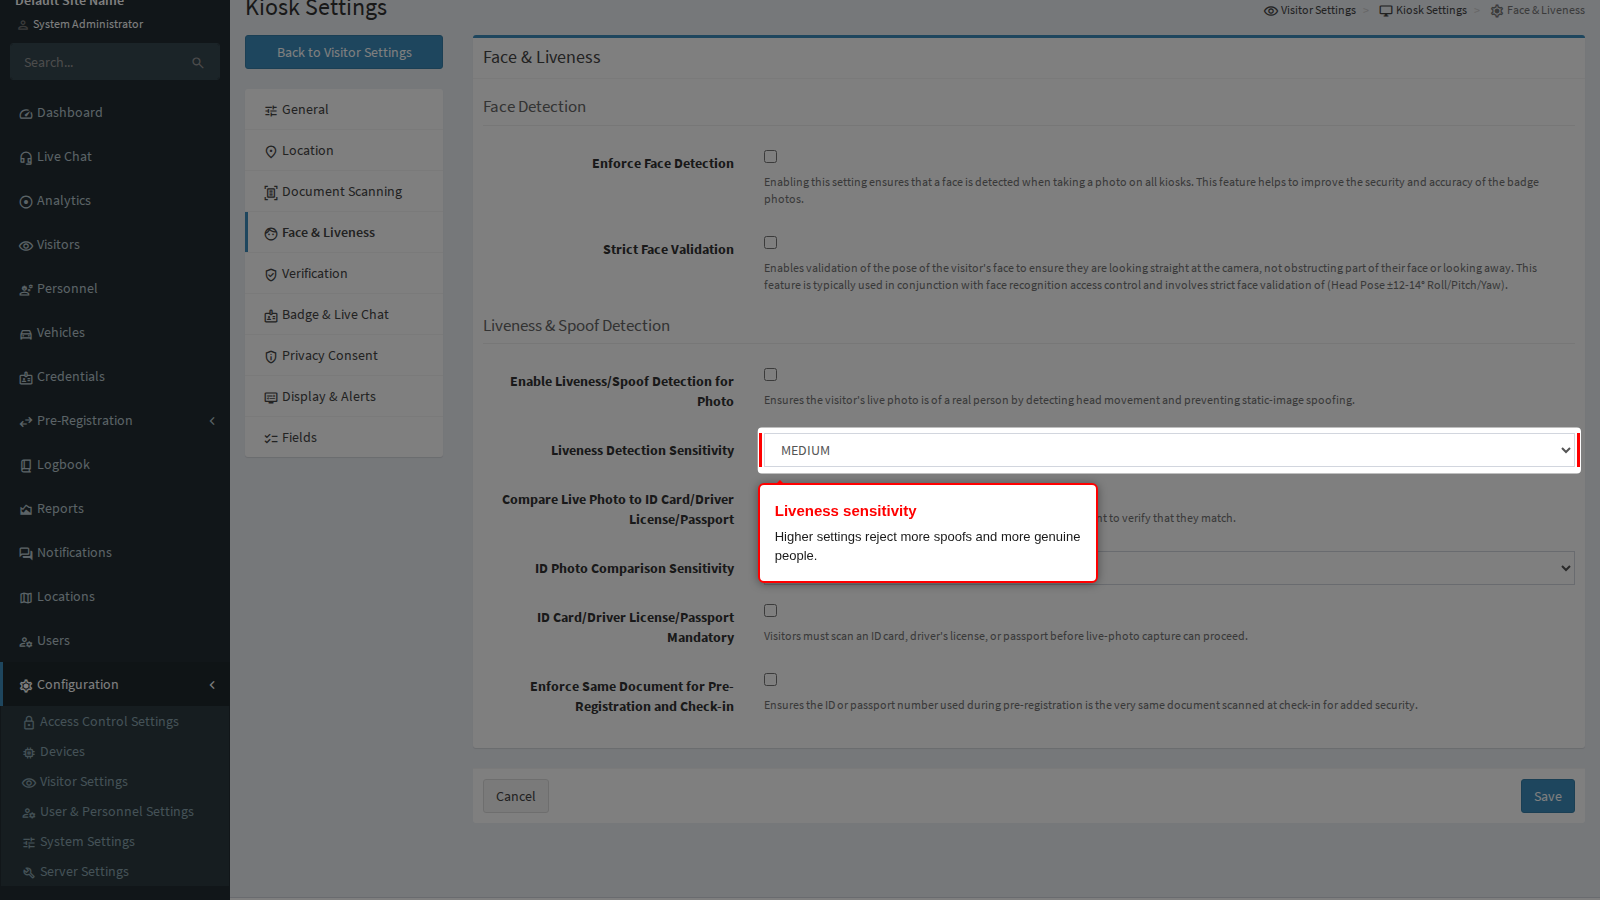Click the Dashboard icon in sidebar
This screenshot has height=900, width=1600.
point(26,114)
